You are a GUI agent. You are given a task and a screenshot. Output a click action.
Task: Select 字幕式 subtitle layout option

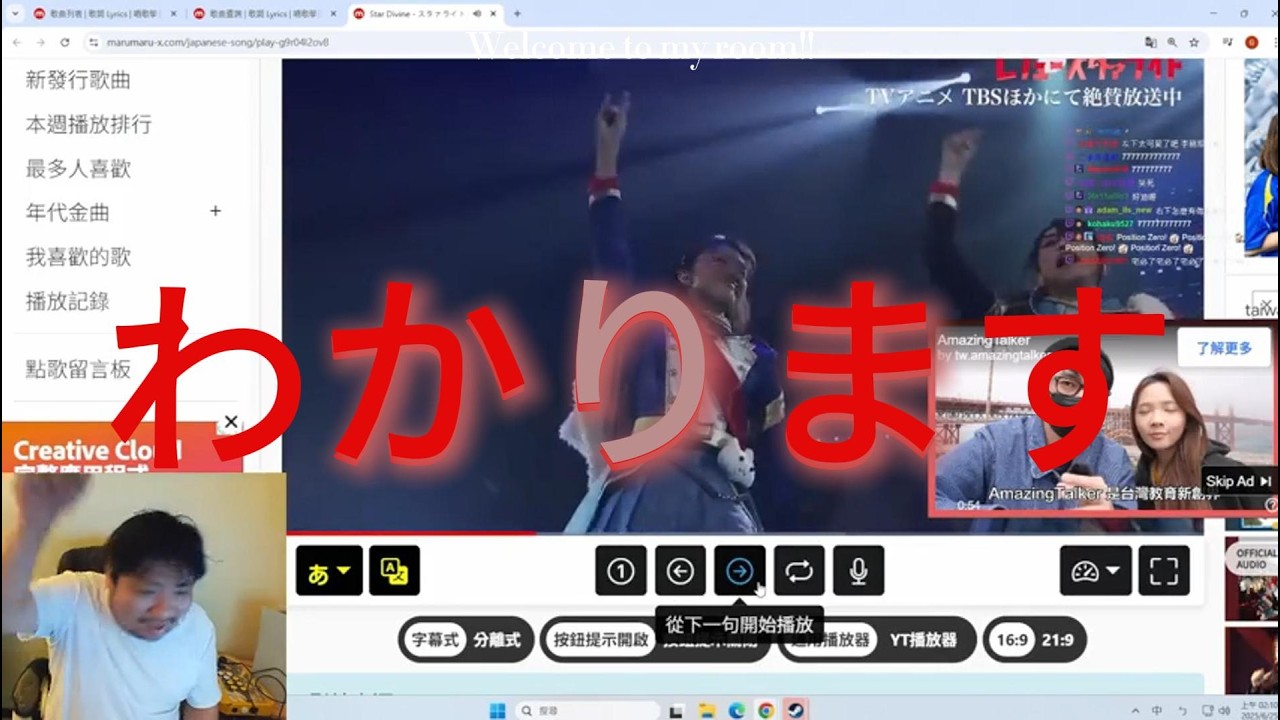[x=435, y=640]
